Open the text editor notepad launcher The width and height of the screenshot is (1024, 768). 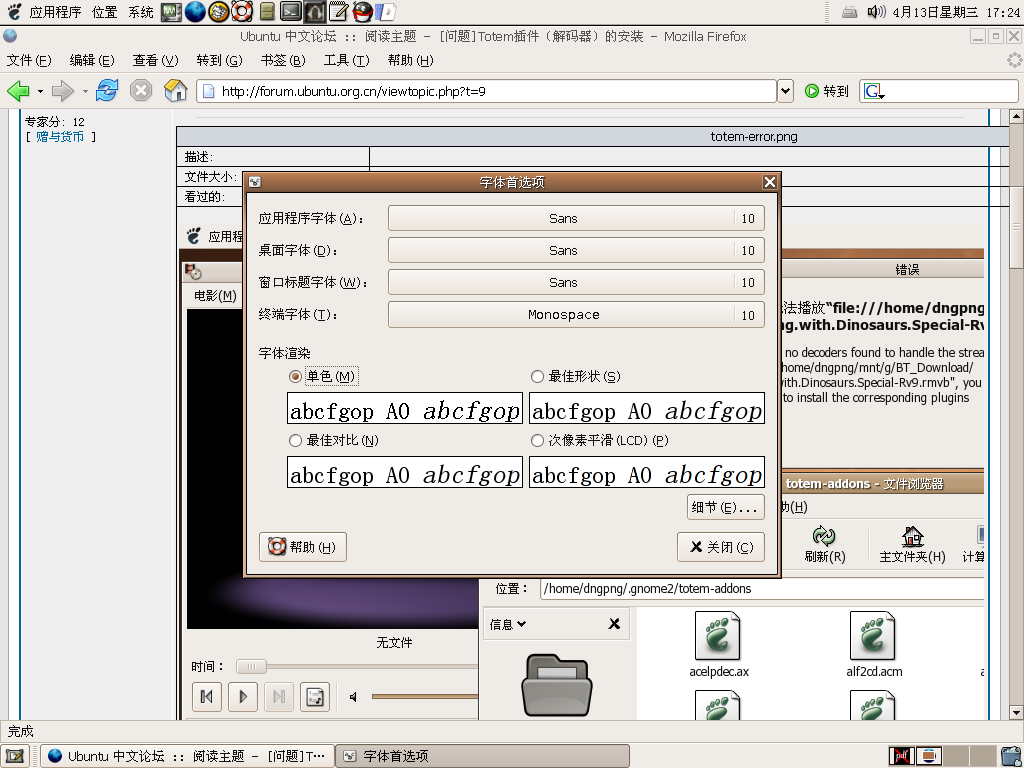point(338,12)
